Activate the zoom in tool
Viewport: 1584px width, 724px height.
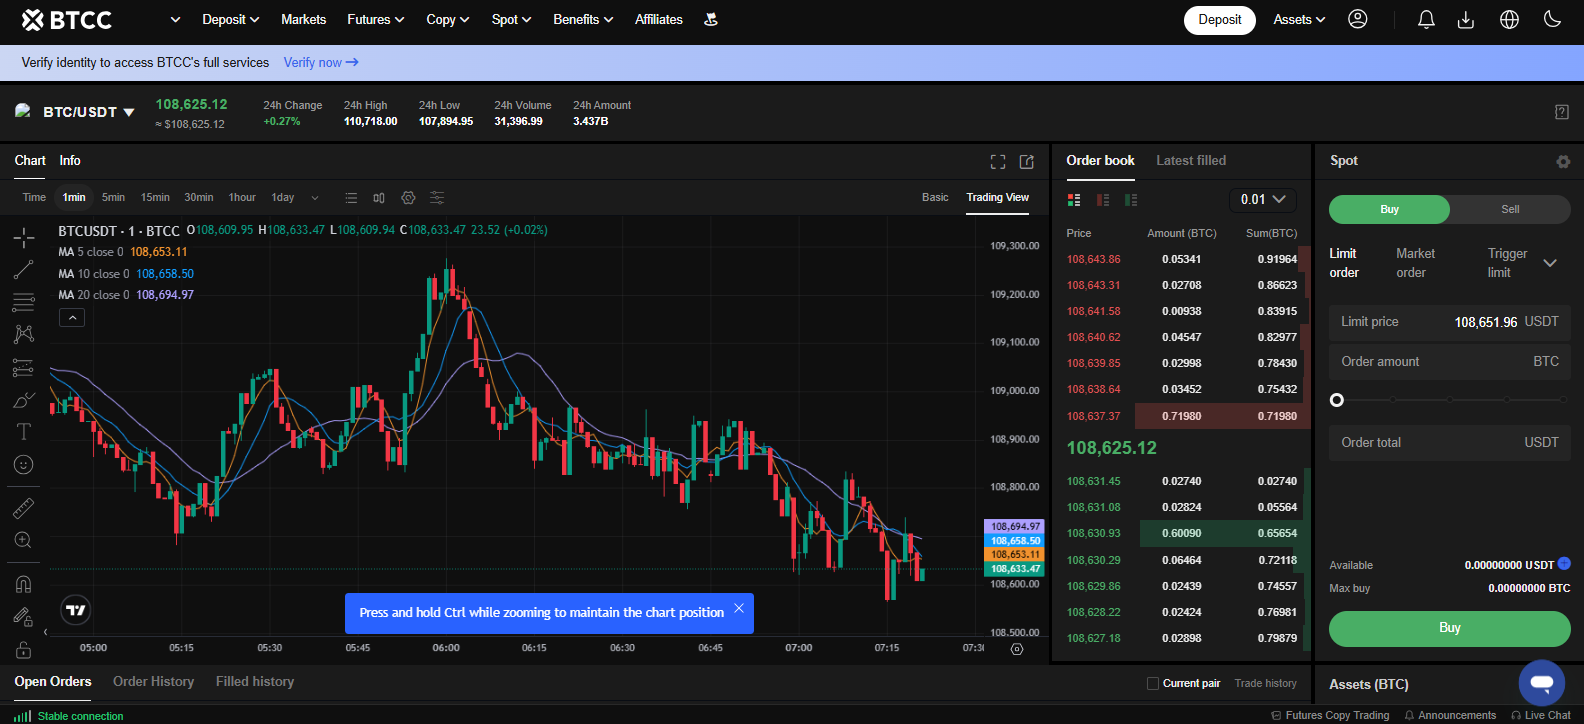(24, 540)
